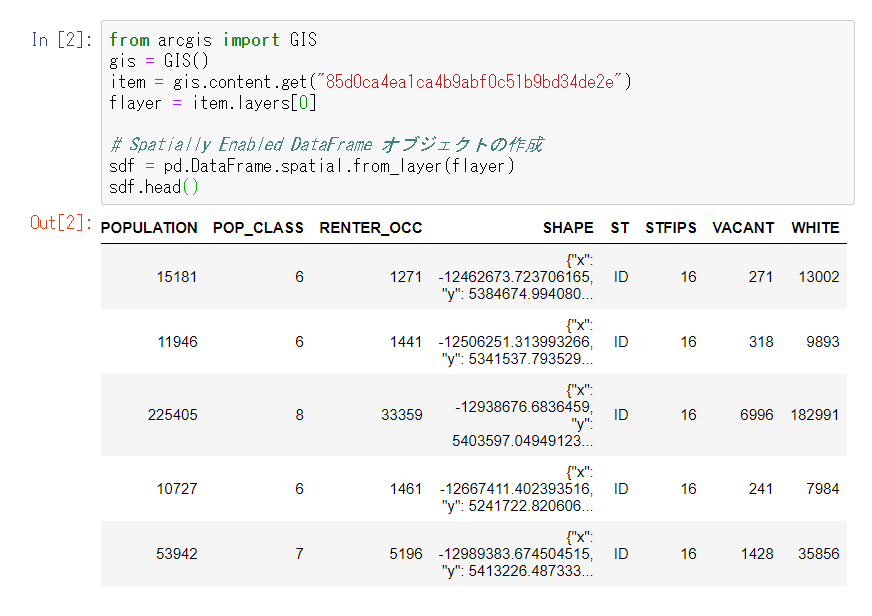Viewport: 872px width, 616px height.
Task: Click the Out[2]: prompt label
Action: 61,223
